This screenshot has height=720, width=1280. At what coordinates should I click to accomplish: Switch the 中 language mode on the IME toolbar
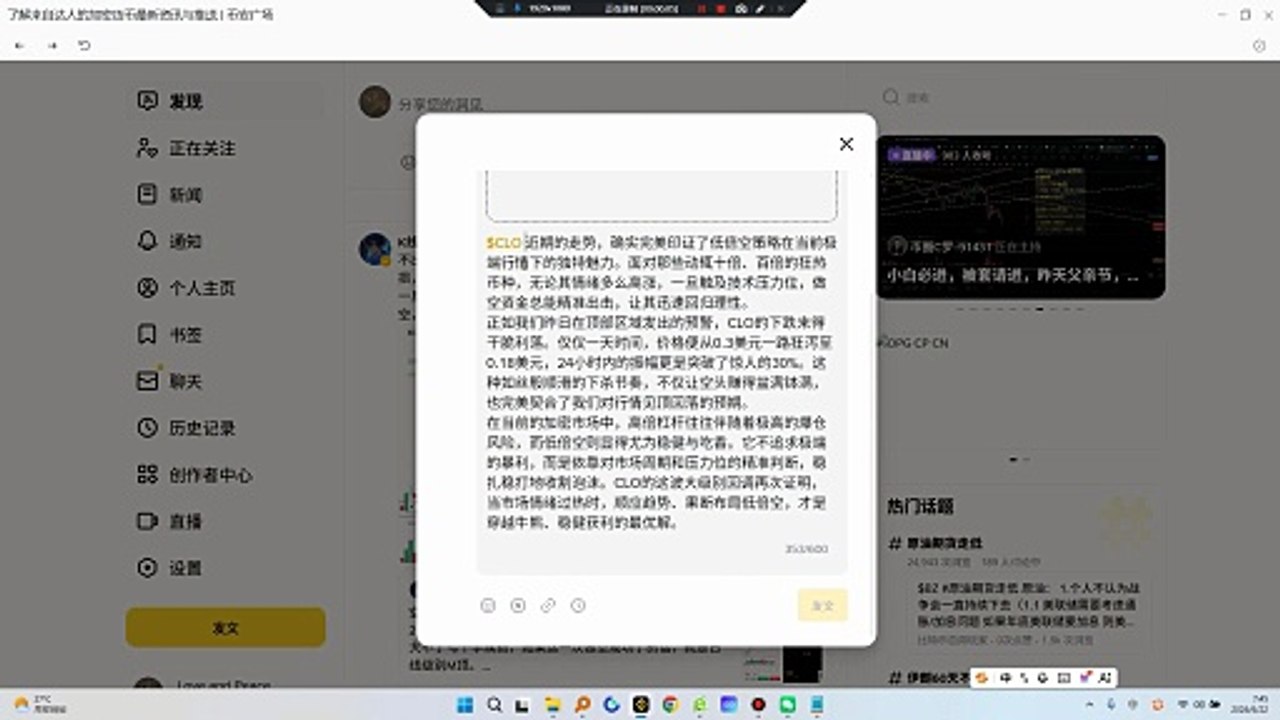pyautogui.click(x=1006, y=678)
